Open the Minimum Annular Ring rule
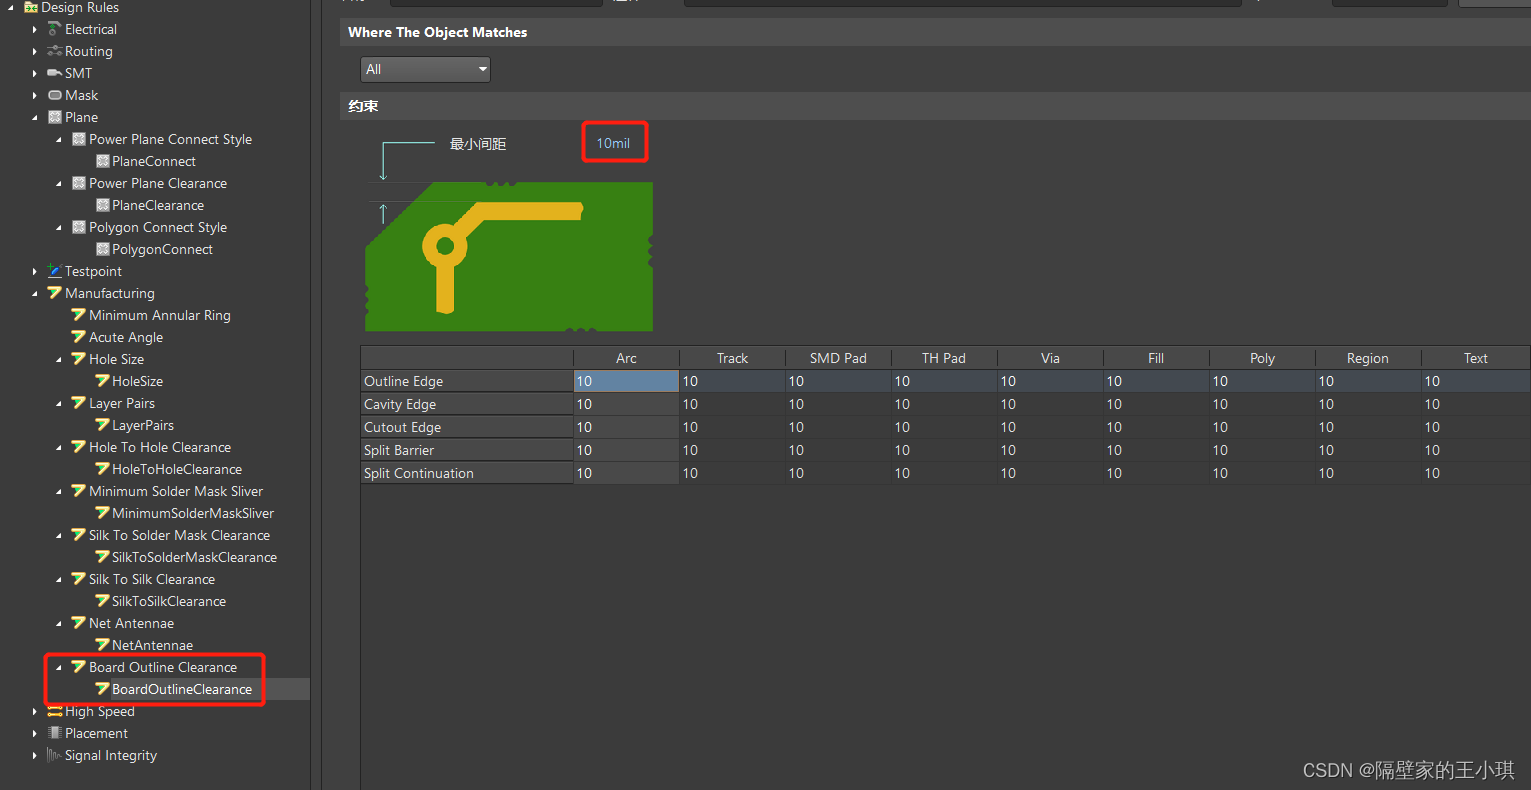 (x=159, y=315)
